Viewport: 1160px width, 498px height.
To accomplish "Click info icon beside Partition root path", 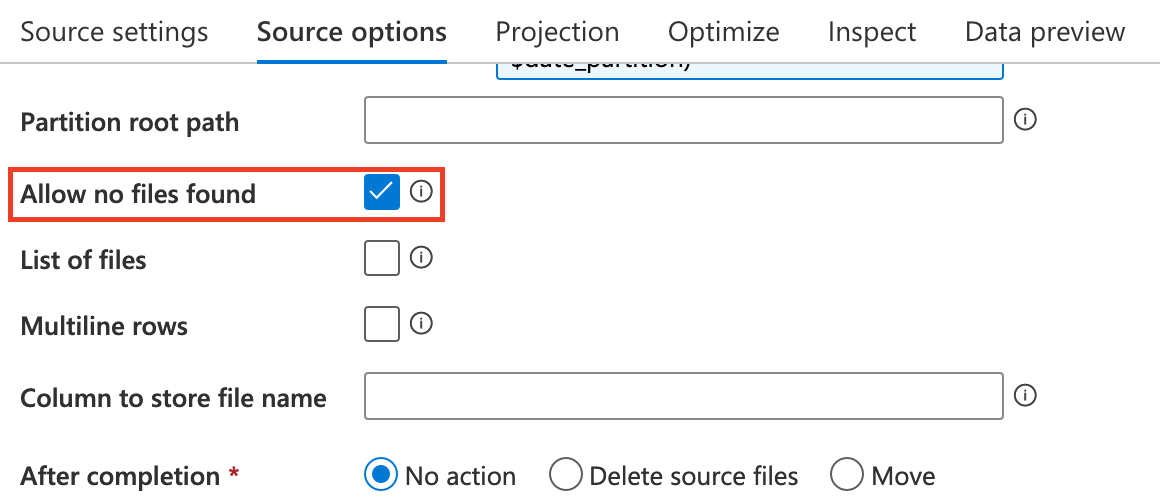I will 1025,120.
